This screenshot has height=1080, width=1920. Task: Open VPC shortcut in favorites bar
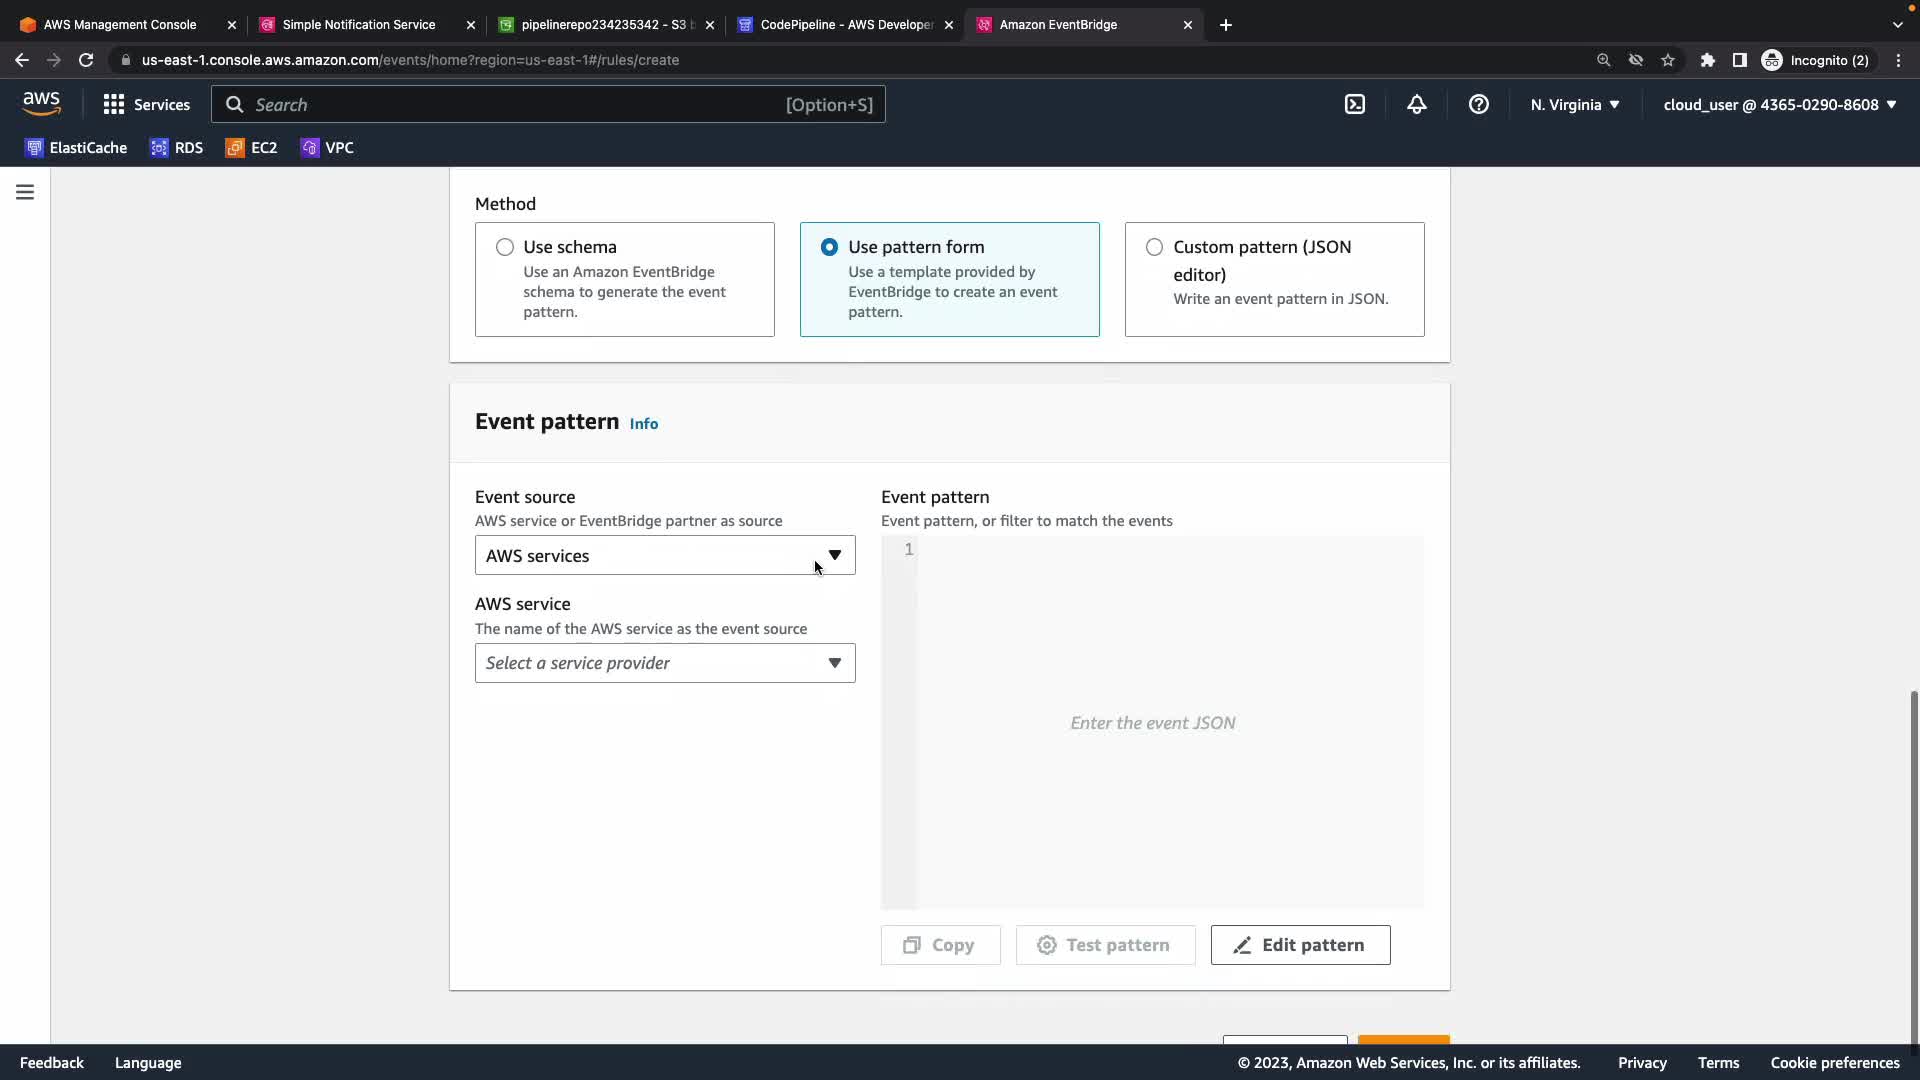pyautogui.click(x=327, y=148)
